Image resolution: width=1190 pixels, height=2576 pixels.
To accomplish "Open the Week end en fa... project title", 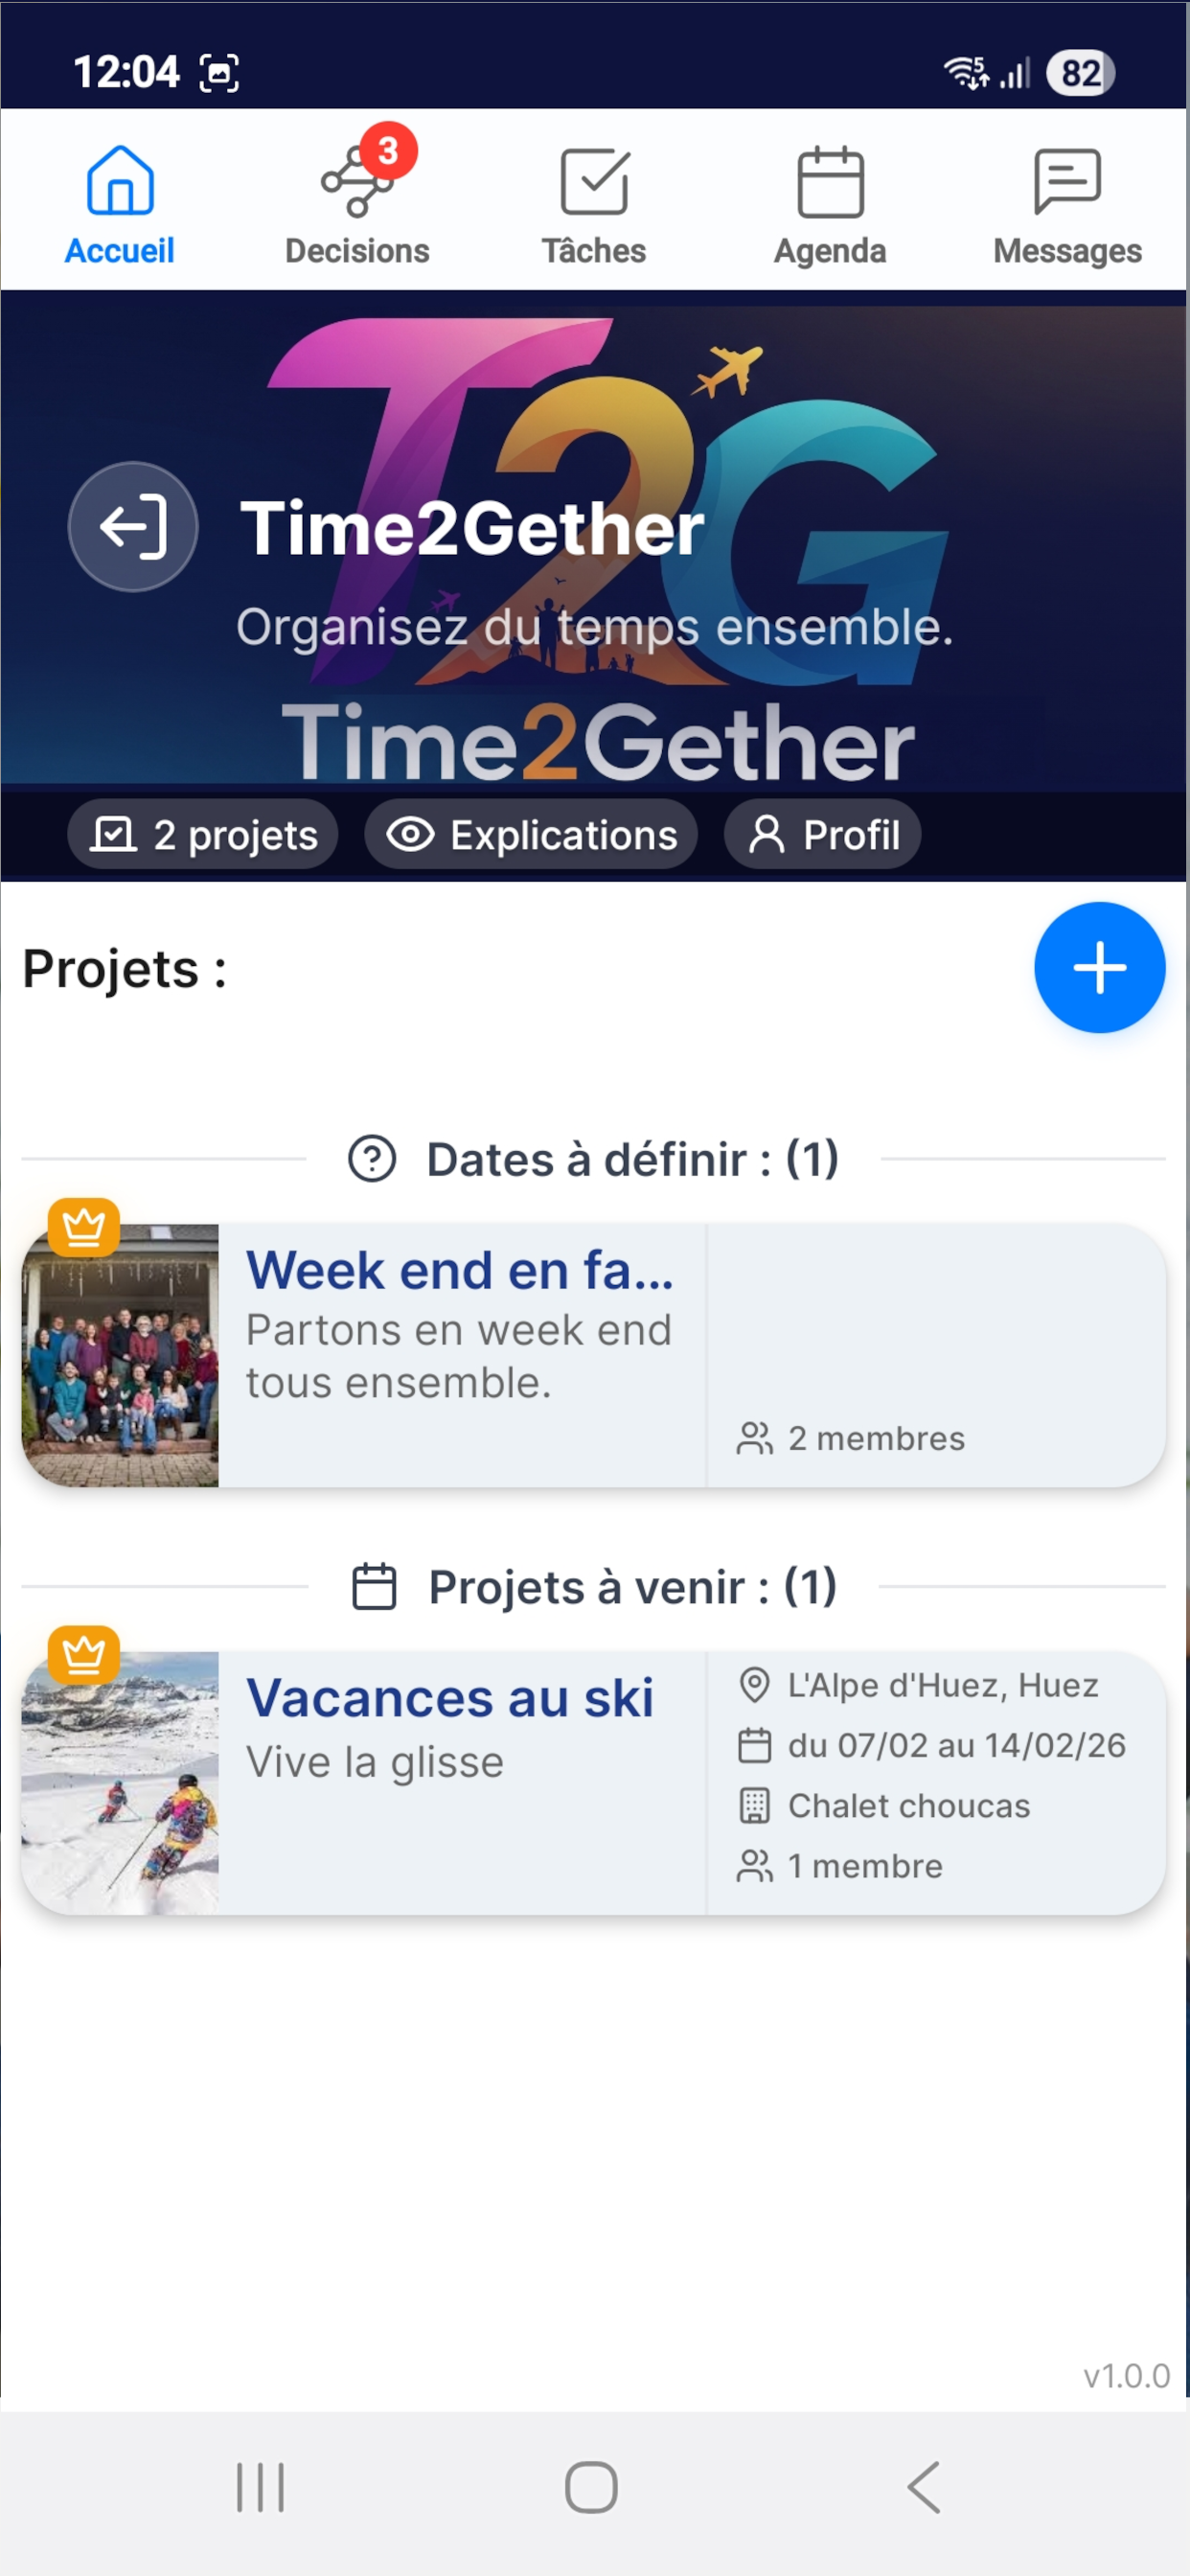I will point(460,1271).
